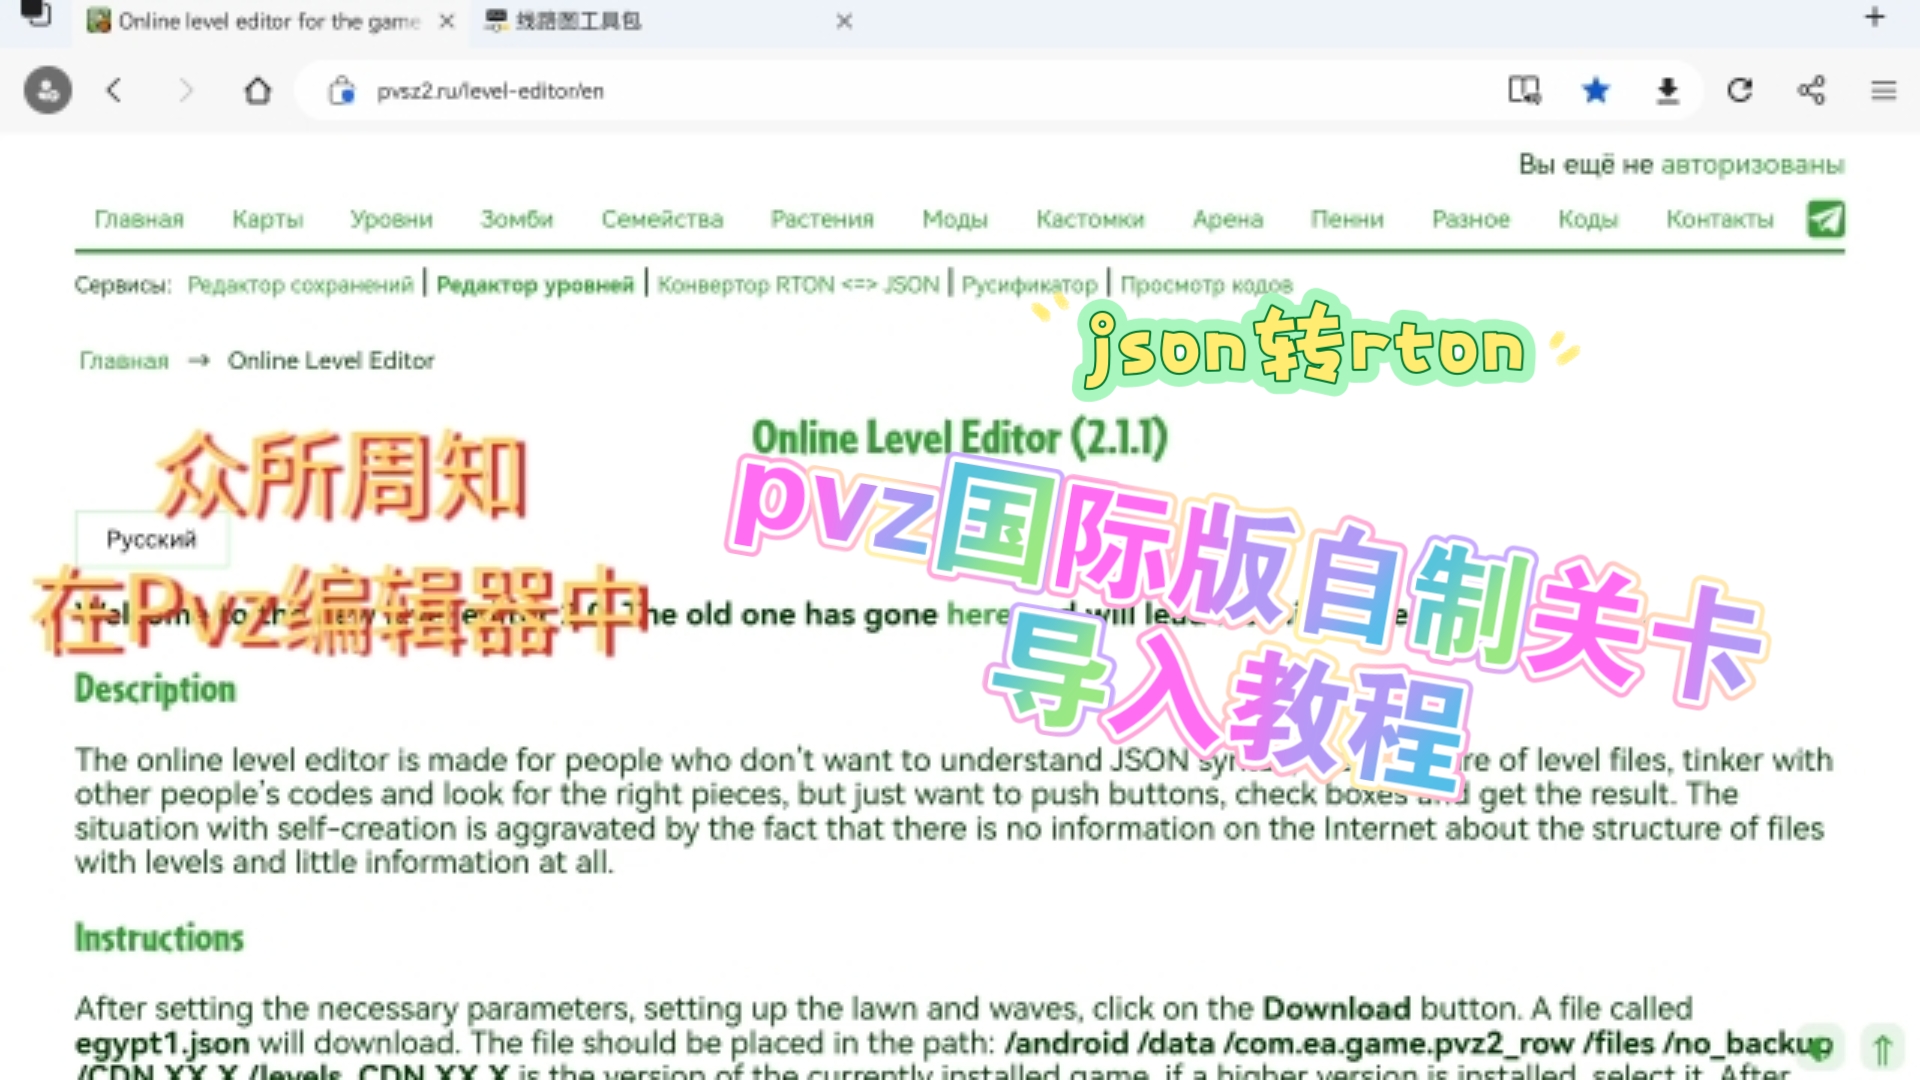Click the green Telegram paper plane icon
Image resolution: width=1920 pixels, height=1080 pixels.
point(1825,219)
